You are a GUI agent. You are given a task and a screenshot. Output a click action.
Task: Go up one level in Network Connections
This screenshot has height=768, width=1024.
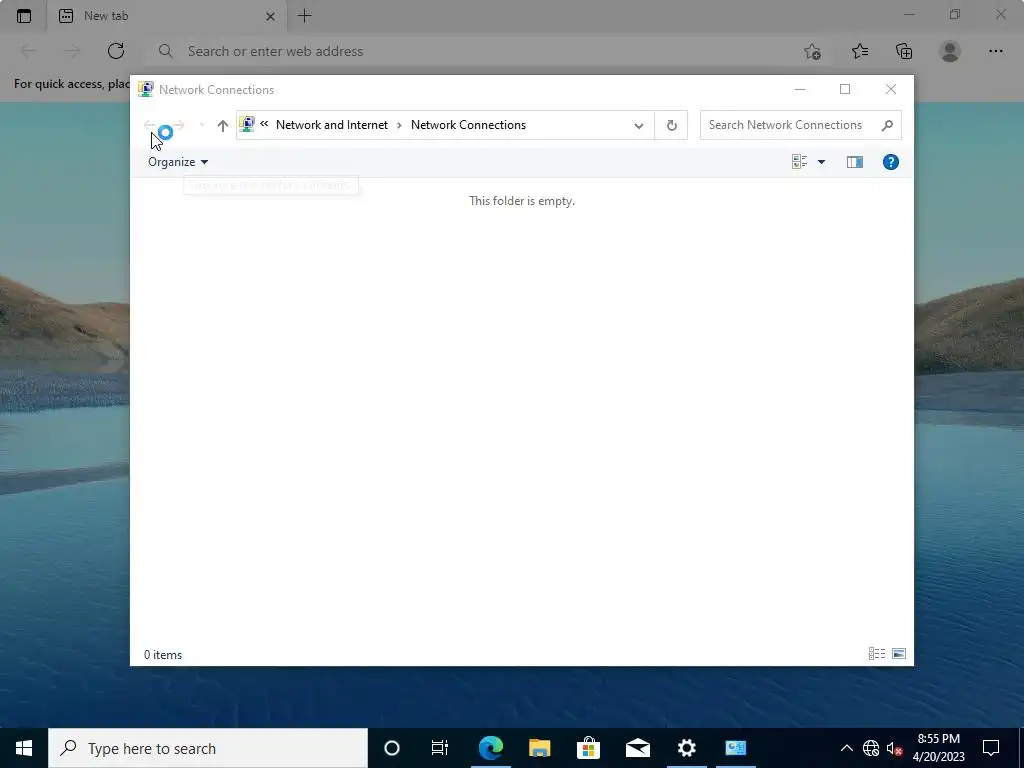[x=223, y=125]
